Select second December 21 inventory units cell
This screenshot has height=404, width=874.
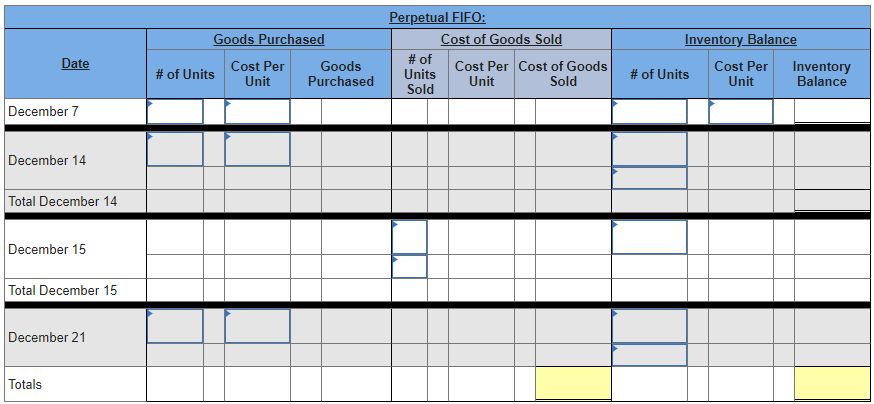[x=649, y=355]
